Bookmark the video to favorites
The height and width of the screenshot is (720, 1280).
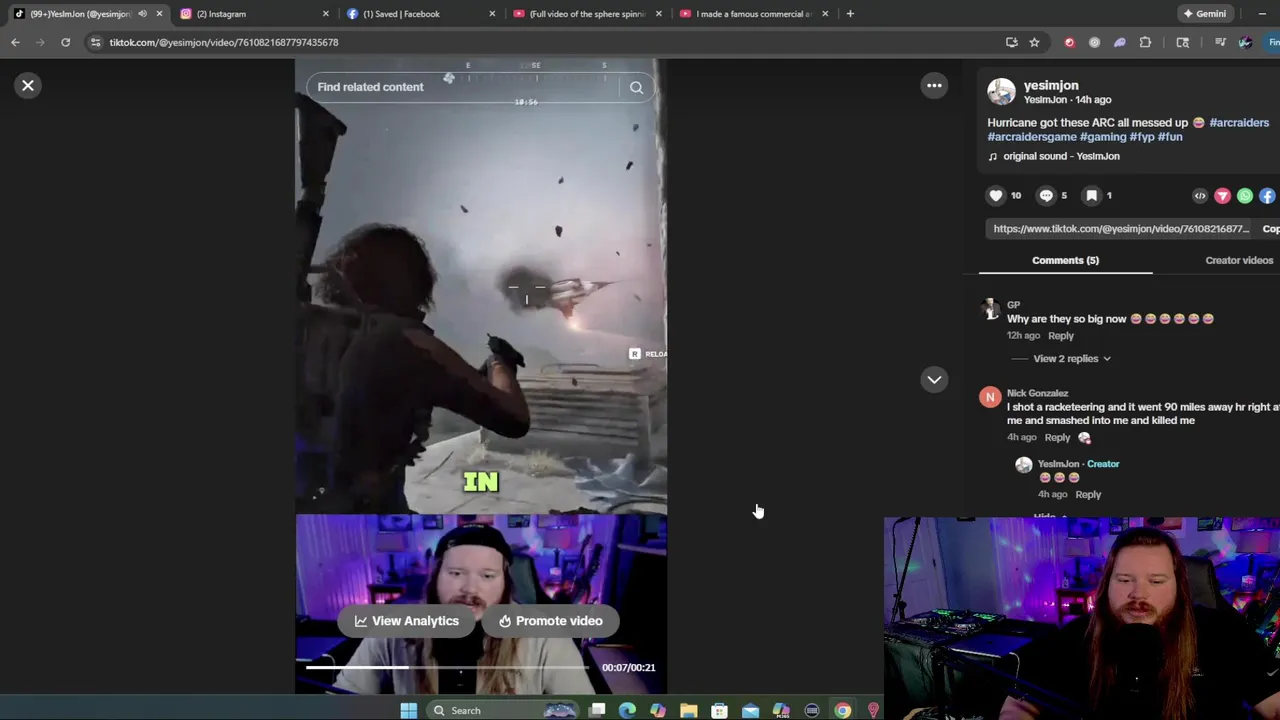[1092, 196]
